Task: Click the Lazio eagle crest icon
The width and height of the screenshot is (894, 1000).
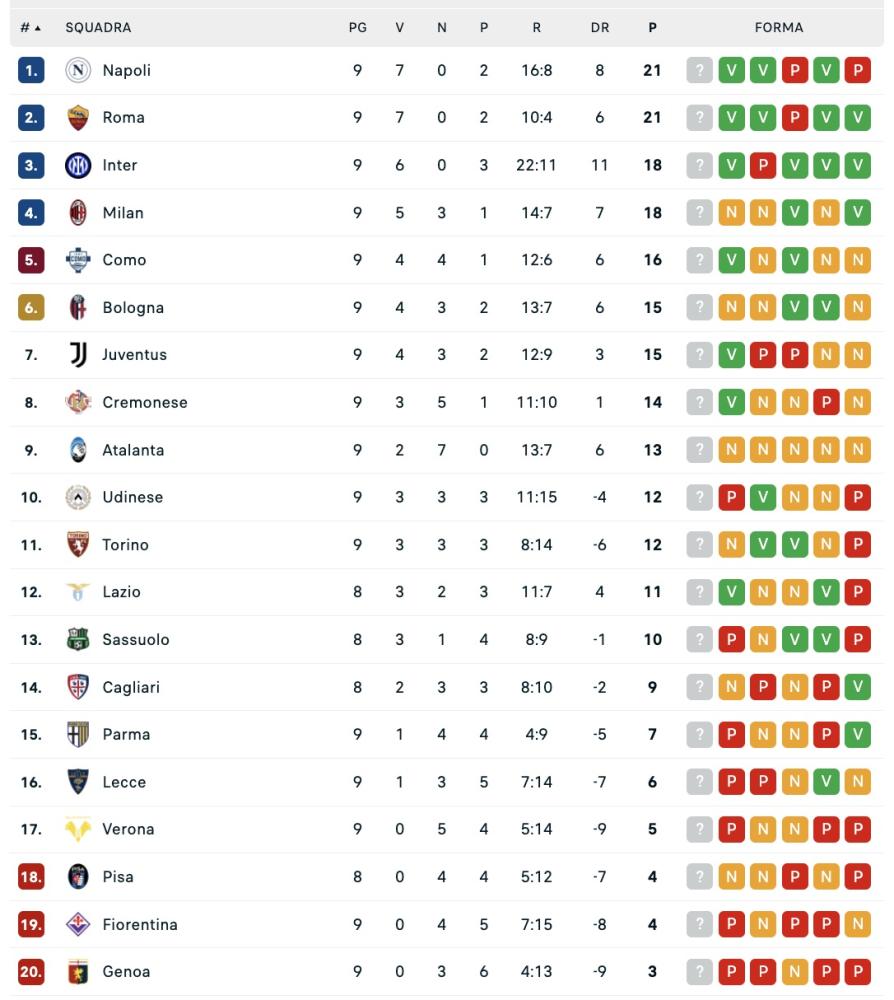Action: point(78,592)
